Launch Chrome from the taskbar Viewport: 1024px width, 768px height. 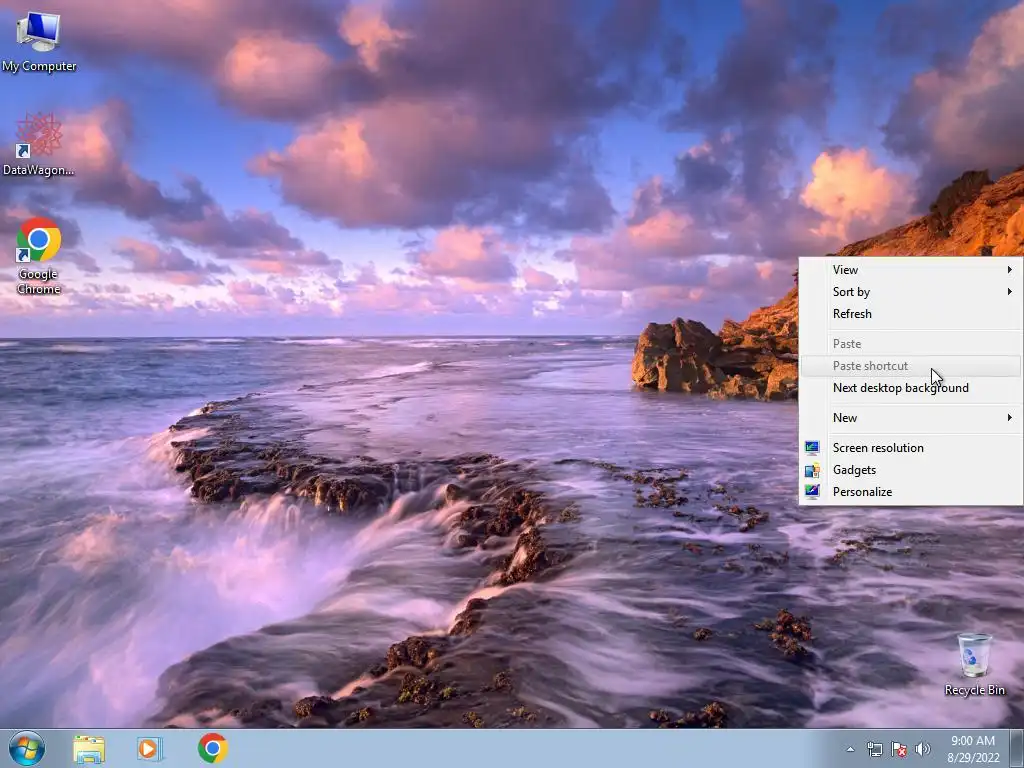pyautogui.click(x=213, y=748)
